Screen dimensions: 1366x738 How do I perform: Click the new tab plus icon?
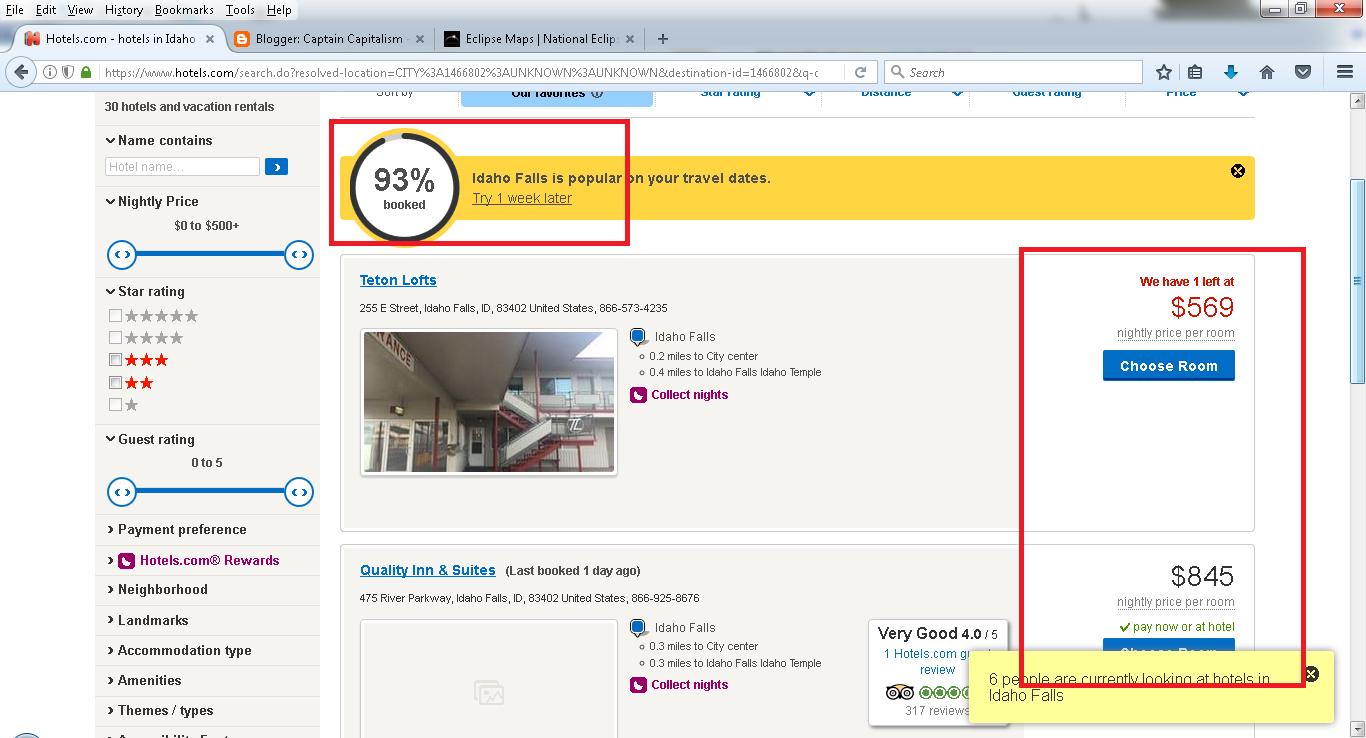click(662, 39)
